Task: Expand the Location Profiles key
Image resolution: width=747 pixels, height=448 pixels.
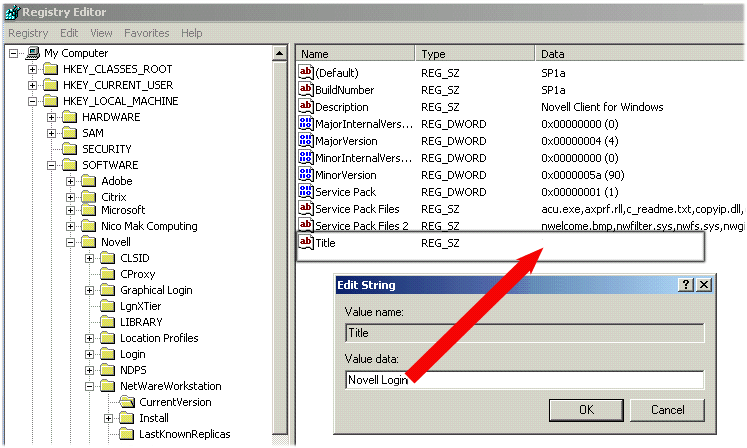Action: [90, 338]
